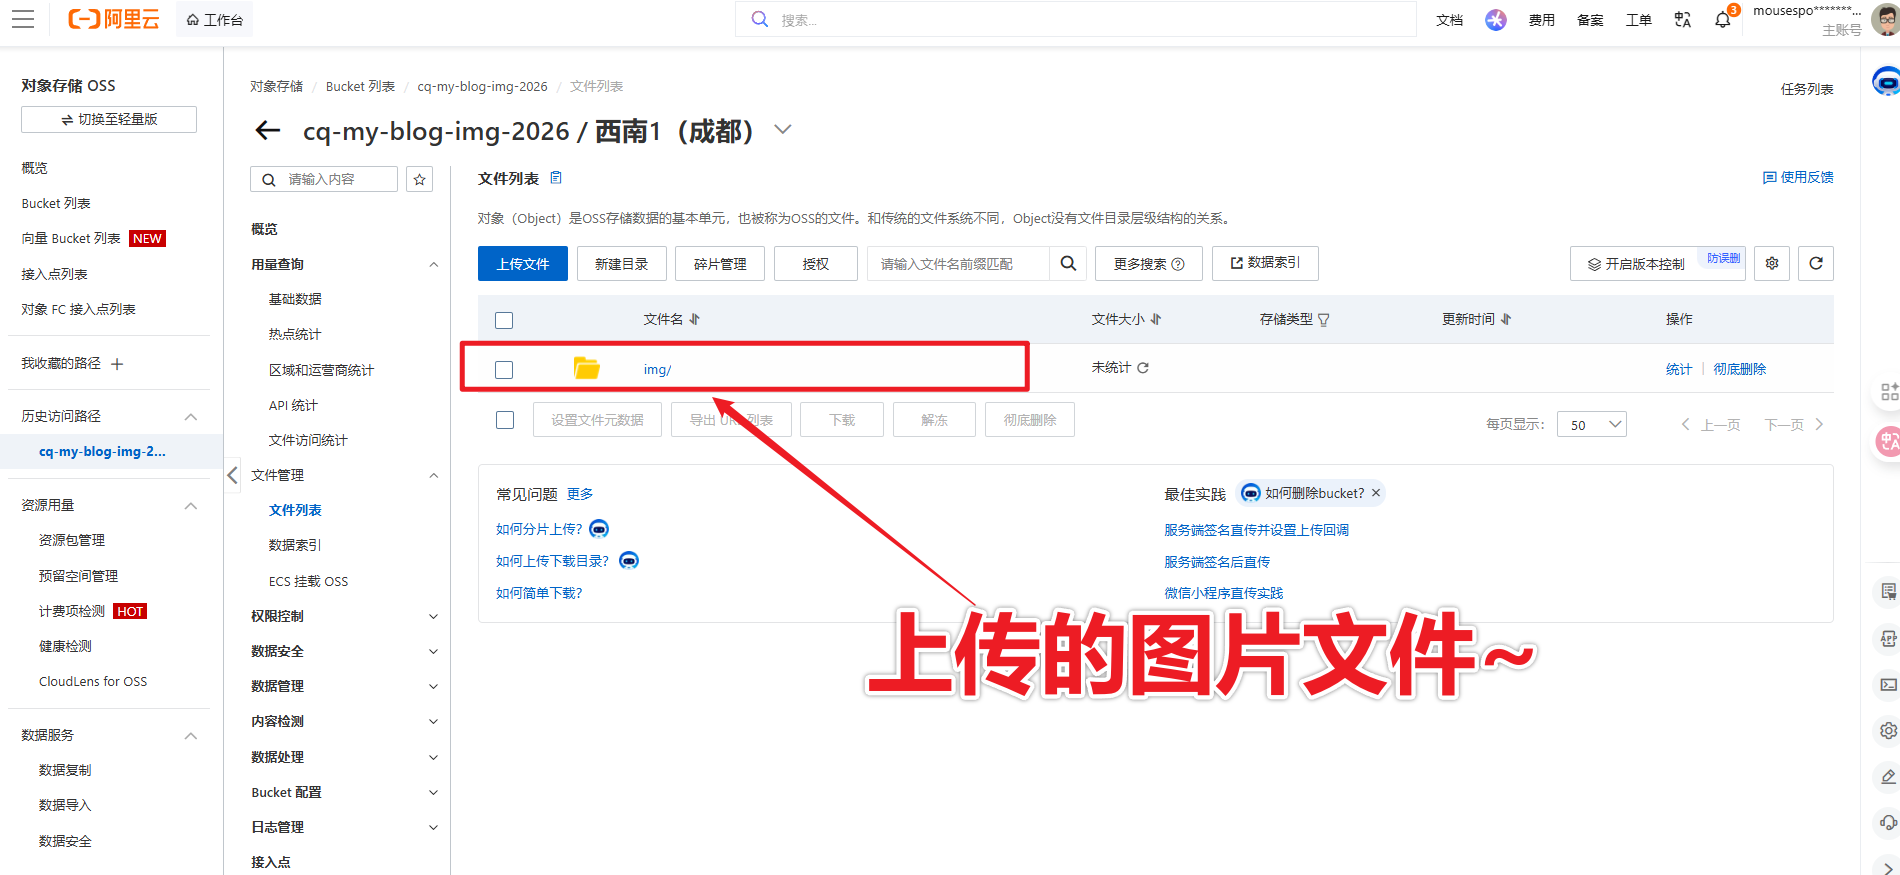This screenshot has width=1900, height=875.
Task: Click the document icon next to 文件列表
Action: click(556, 178)
